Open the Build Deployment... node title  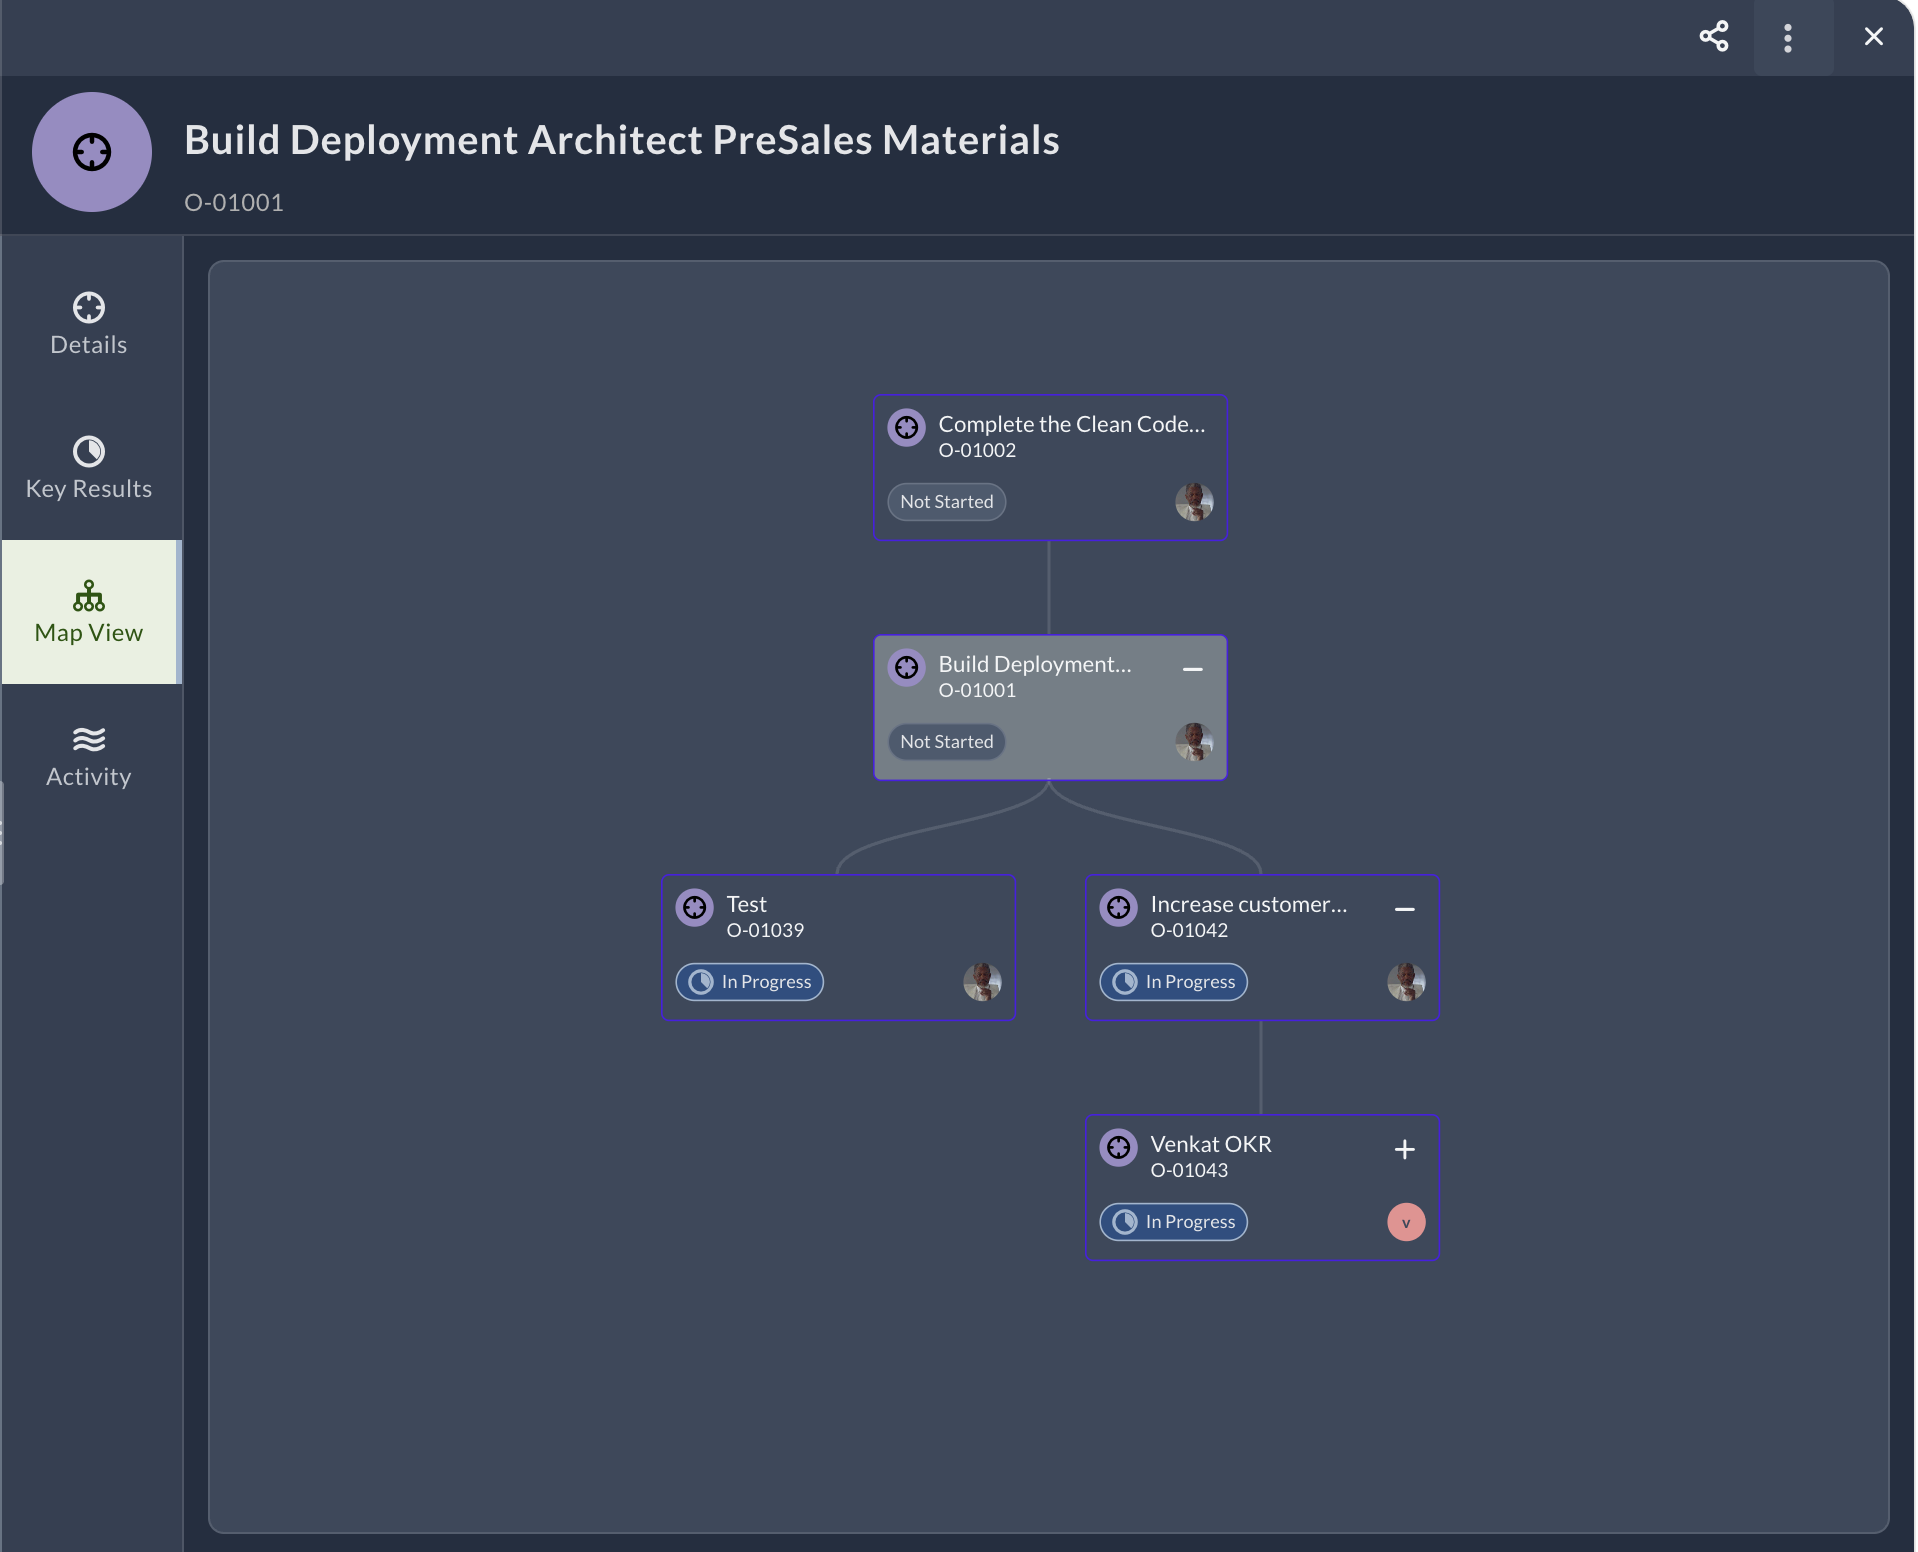1035,664
